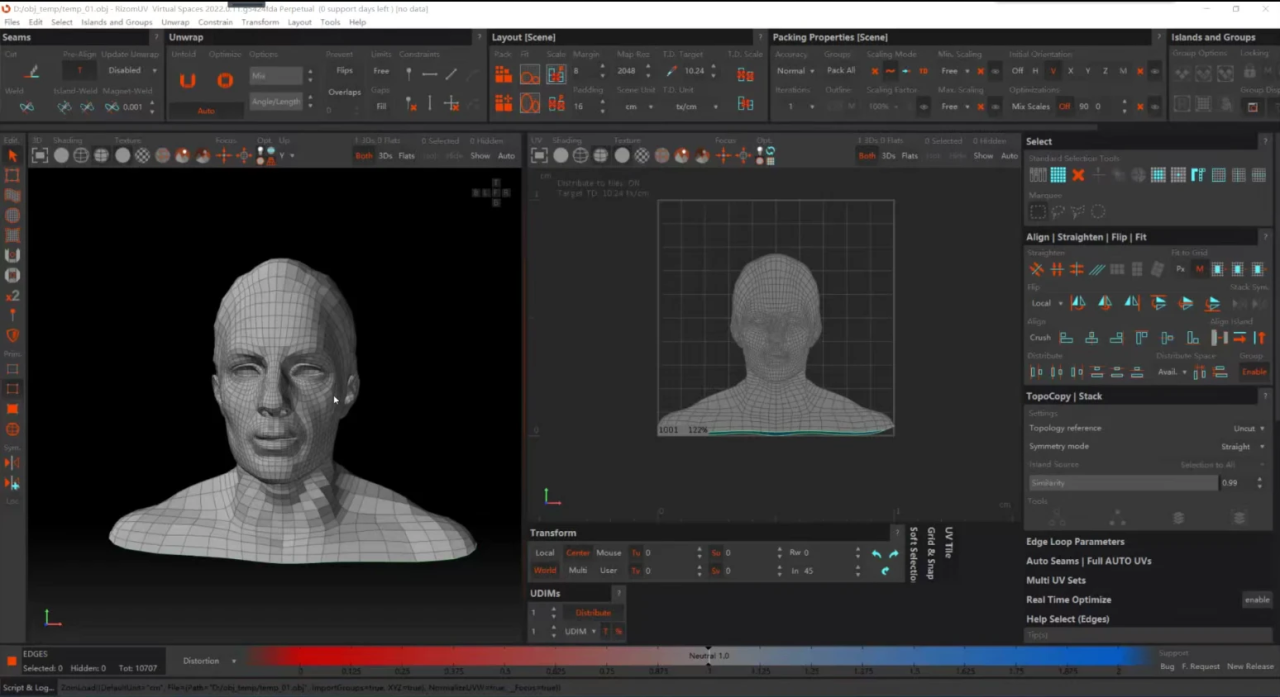This screenshot has width=1280, height=697.
Task: Set Initial Orientation to H
Action: pyautogui.click(x=1035, y=71)
